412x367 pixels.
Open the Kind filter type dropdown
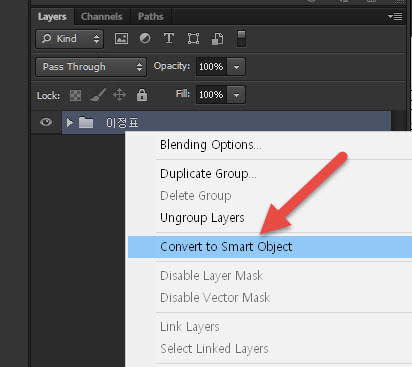click(x=70, y=39)
